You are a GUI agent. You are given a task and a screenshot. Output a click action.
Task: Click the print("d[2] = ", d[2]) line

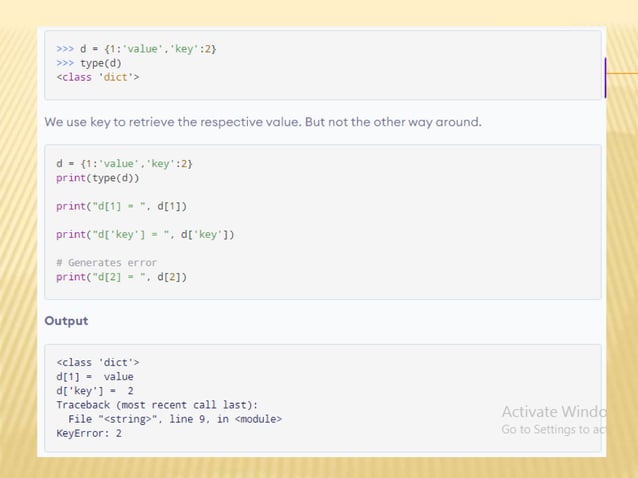[x=121, y=277]
